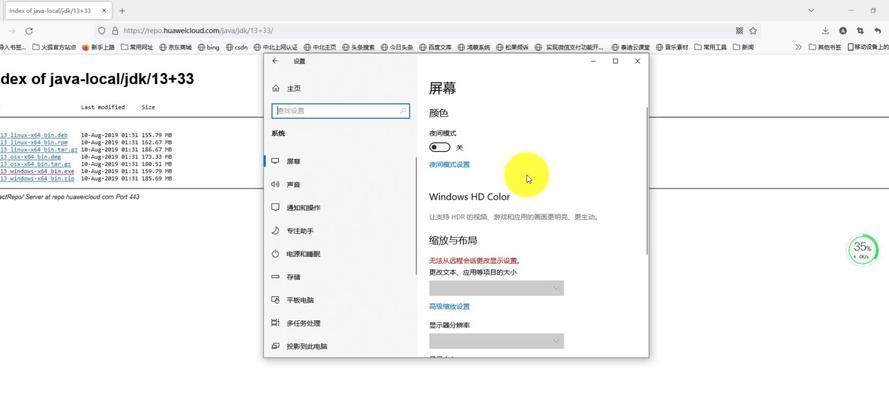
Task: Open the 新手上路 bookmark
Action: pyautogui.click(x=98, y=47)
